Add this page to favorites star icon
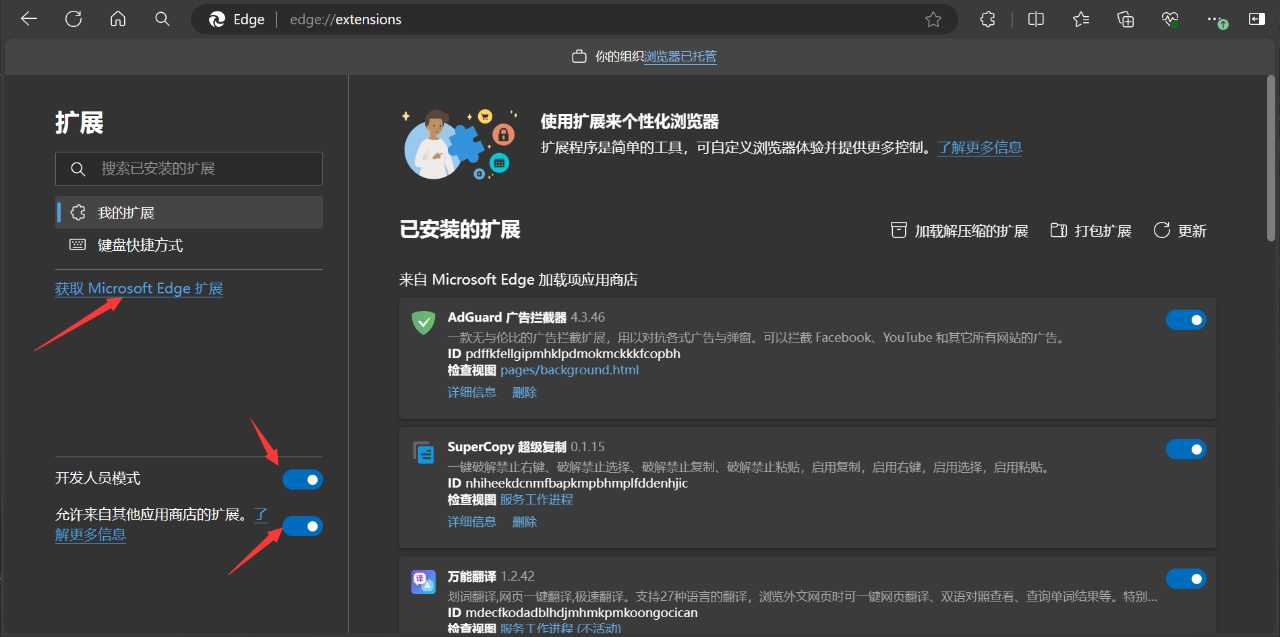1280x637 pixels. coord(933,19)
